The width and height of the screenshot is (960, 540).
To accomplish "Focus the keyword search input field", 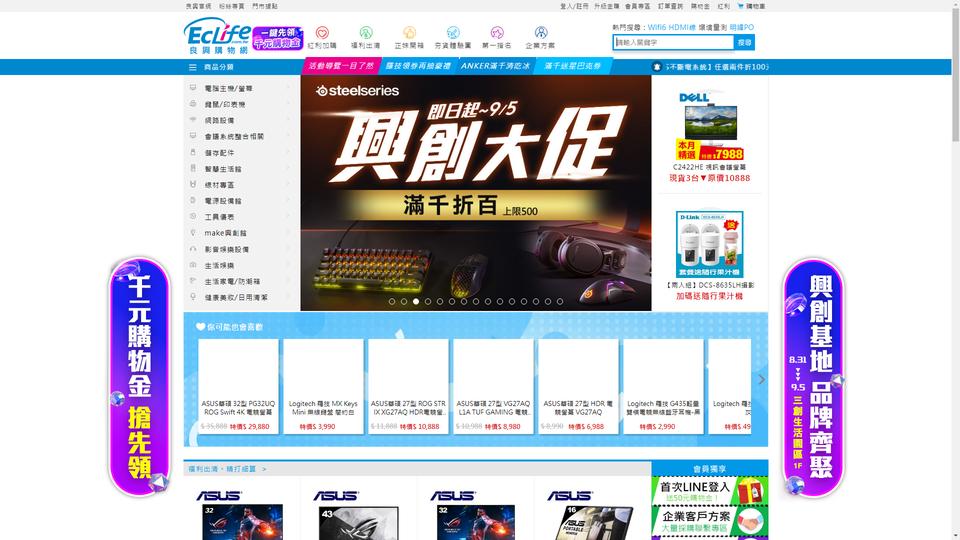I will pyautogui.click(x=673, y=42).
